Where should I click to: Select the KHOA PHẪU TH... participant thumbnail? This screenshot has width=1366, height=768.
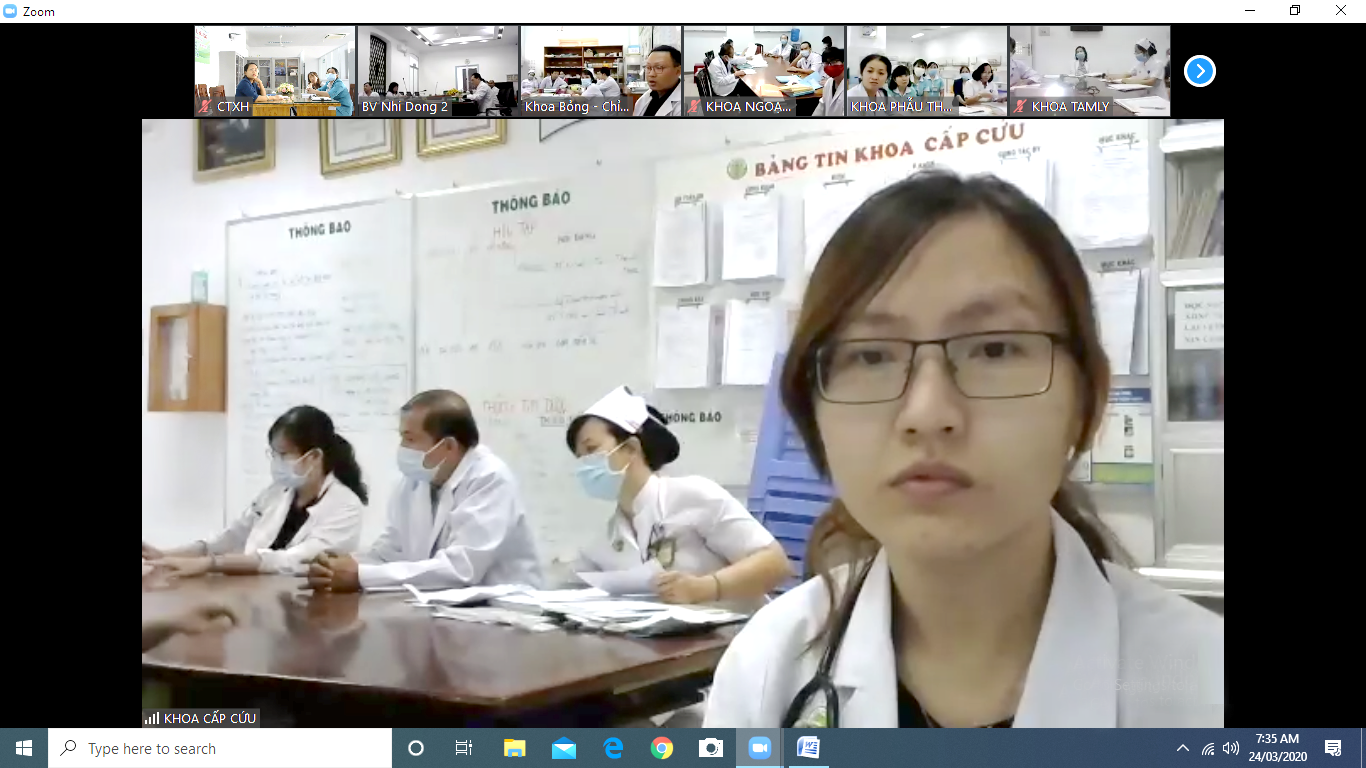927,71
